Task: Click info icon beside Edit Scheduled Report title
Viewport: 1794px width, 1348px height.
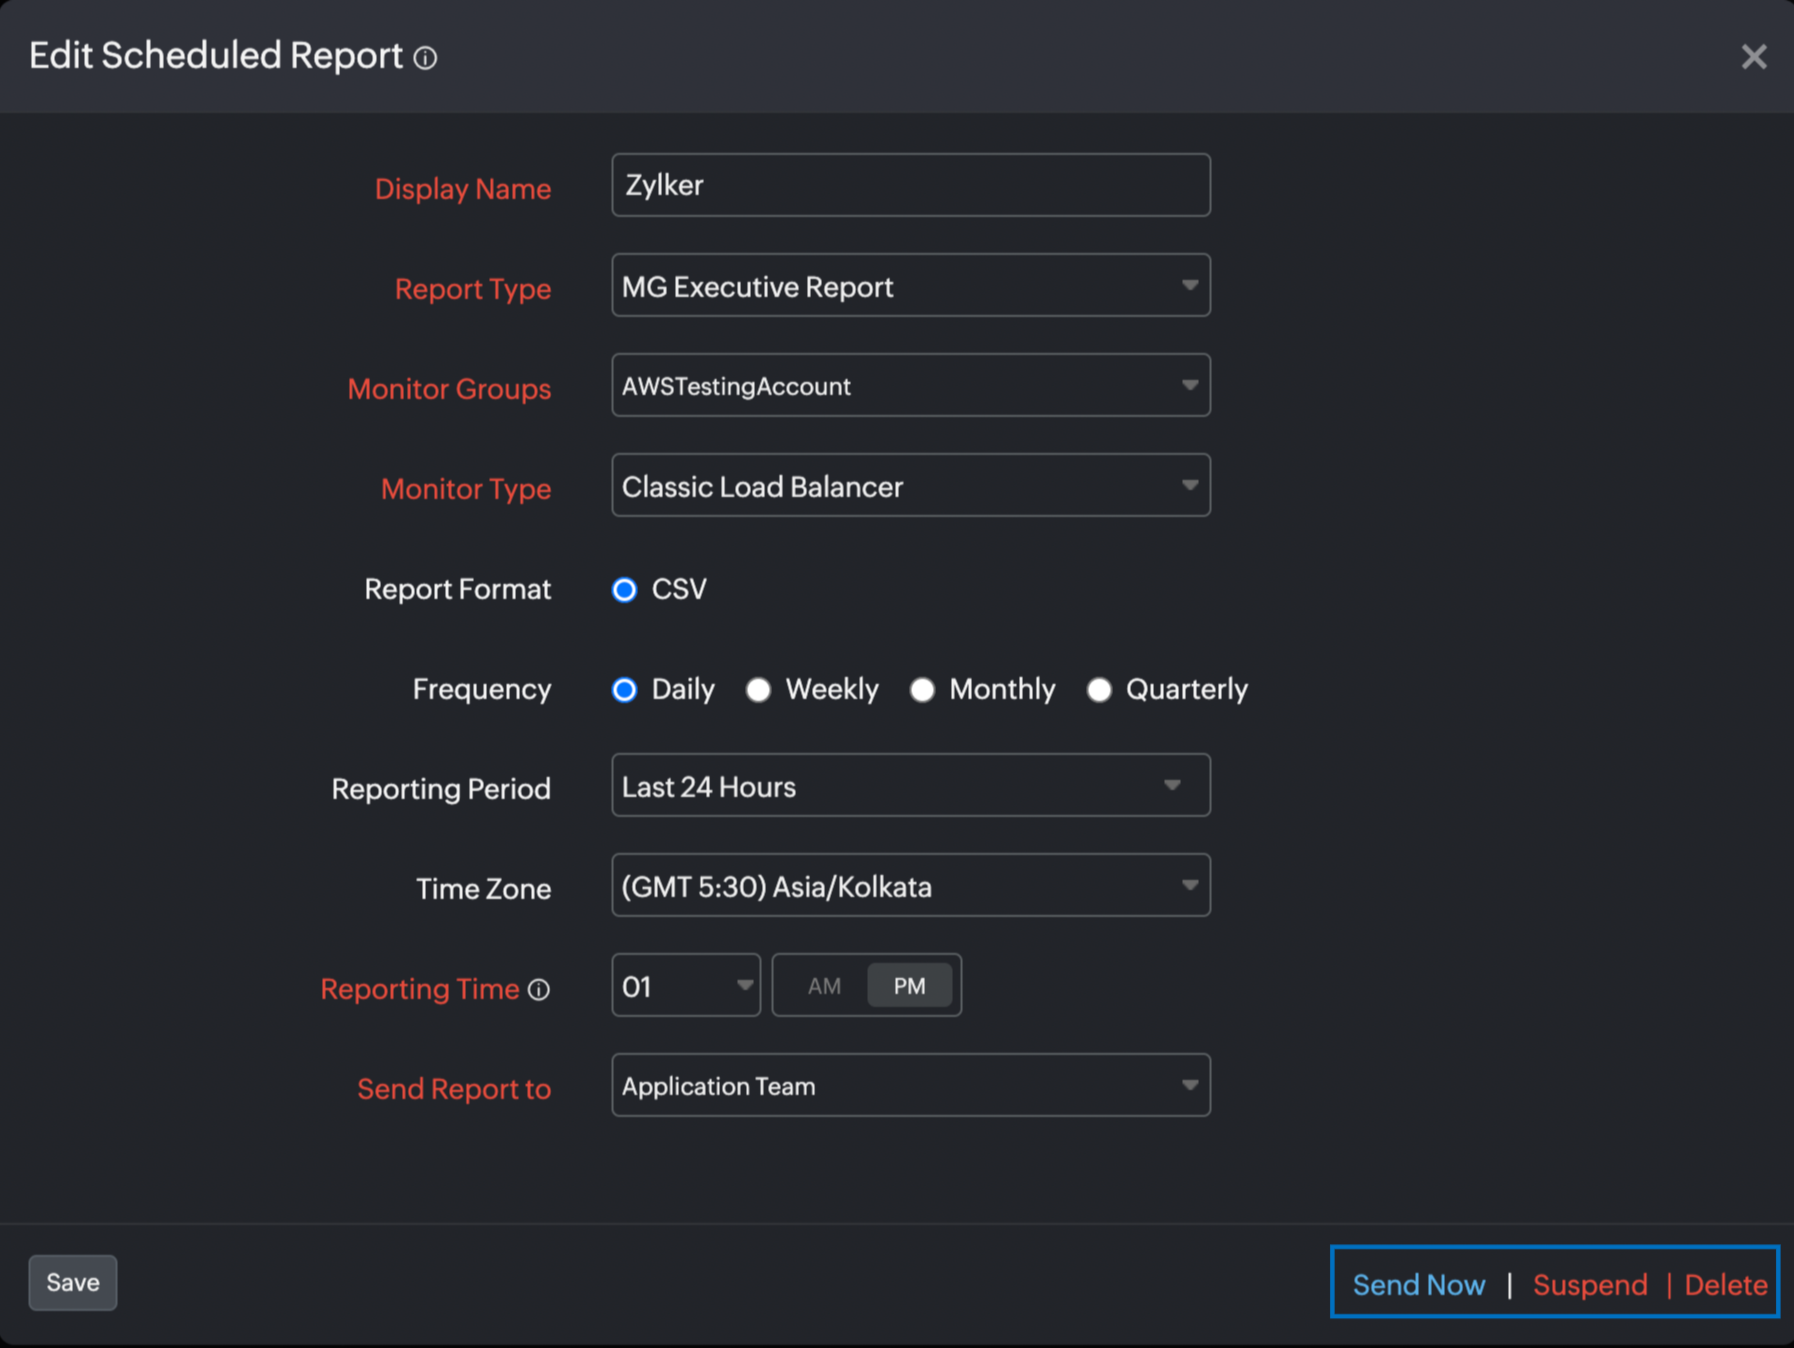Action: tap(426, 58)
